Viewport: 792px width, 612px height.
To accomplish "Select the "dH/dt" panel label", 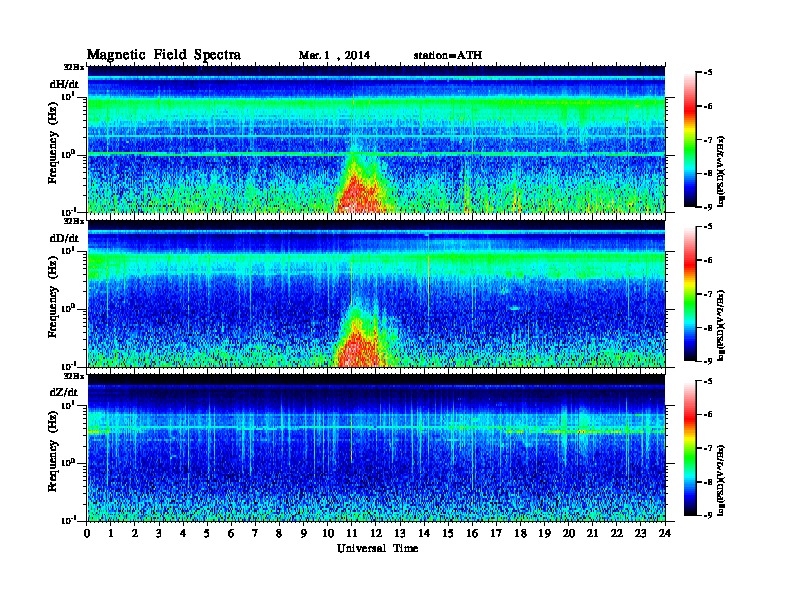I will pos(64,84).
